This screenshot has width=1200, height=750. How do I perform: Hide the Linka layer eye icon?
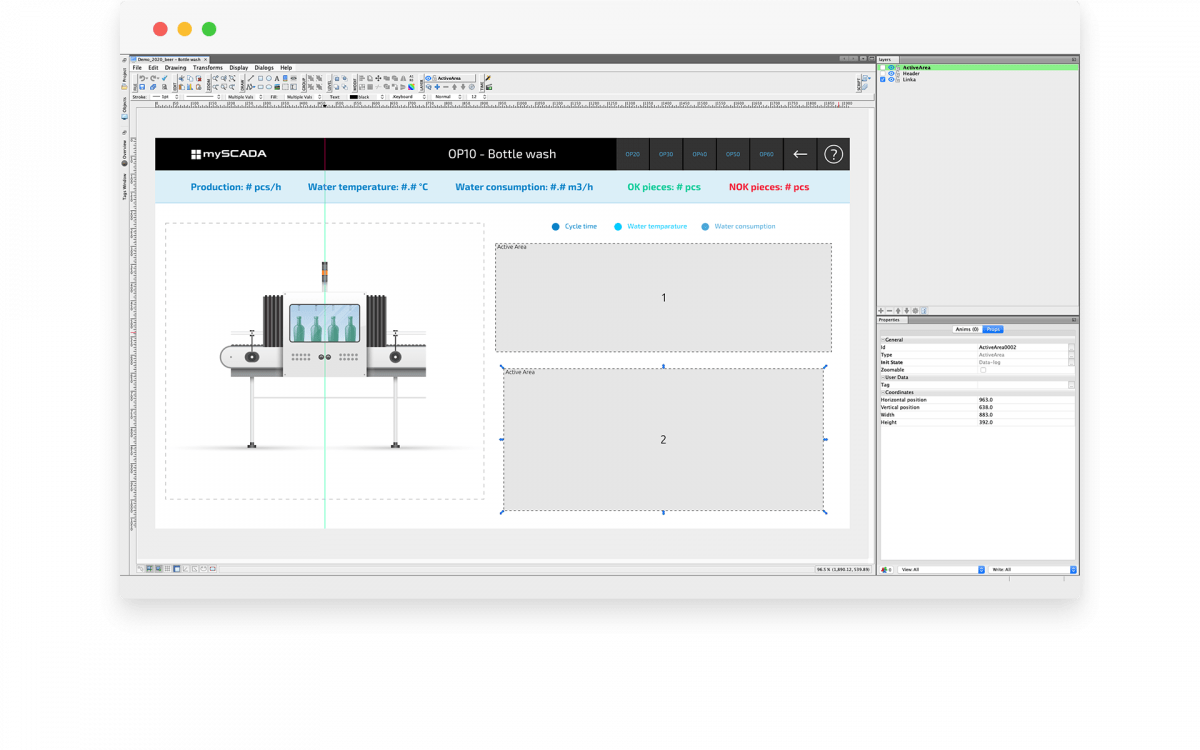pos(891,80)
